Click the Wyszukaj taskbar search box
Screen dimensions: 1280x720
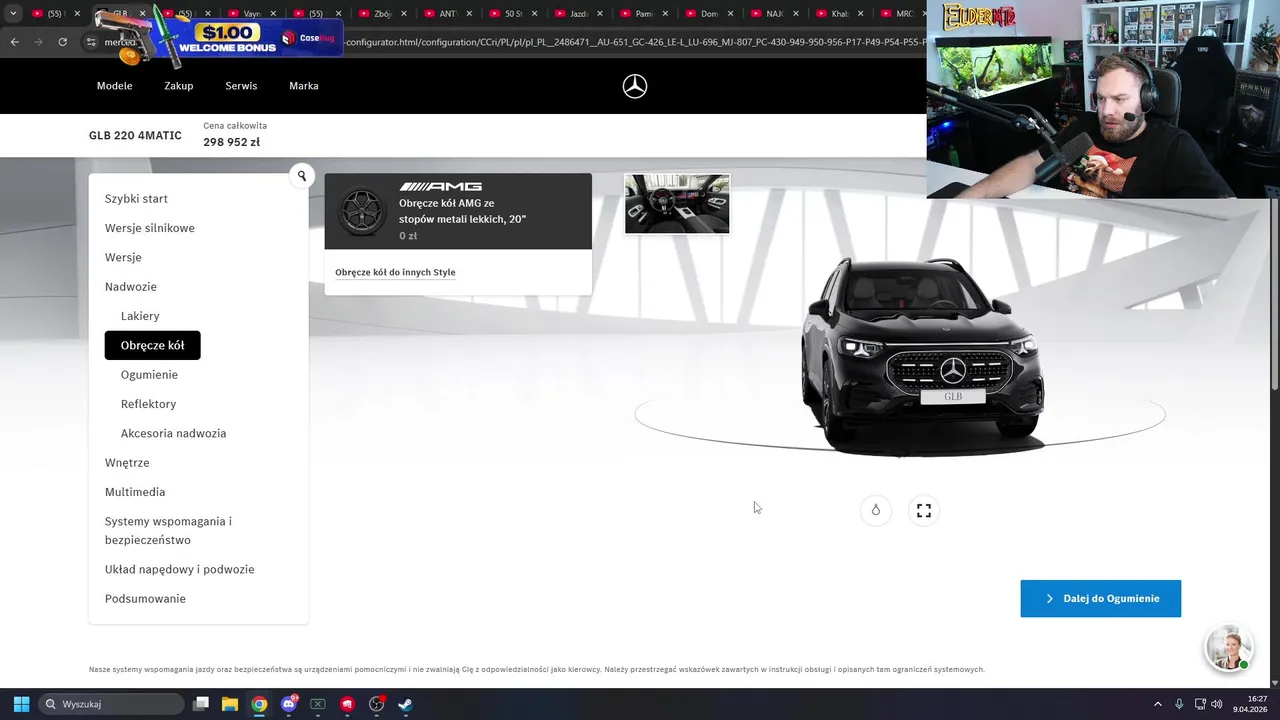pos(111,704)
